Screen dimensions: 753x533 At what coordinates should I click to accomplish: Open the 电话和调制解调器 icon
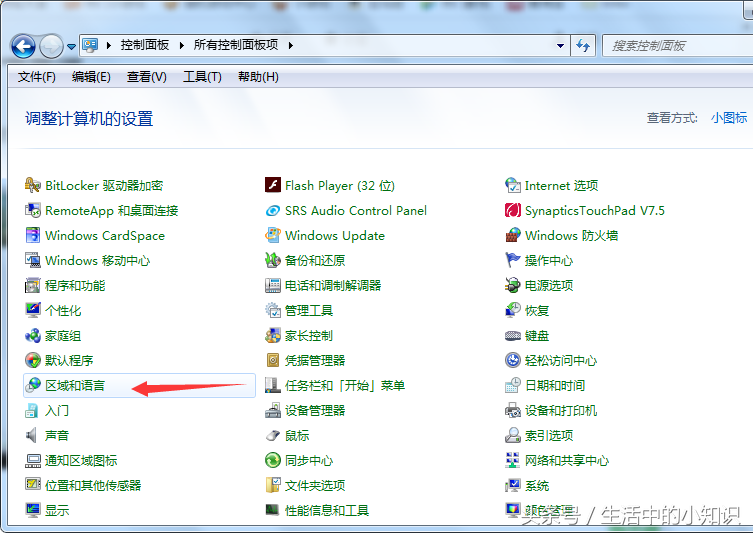[273, 285]
